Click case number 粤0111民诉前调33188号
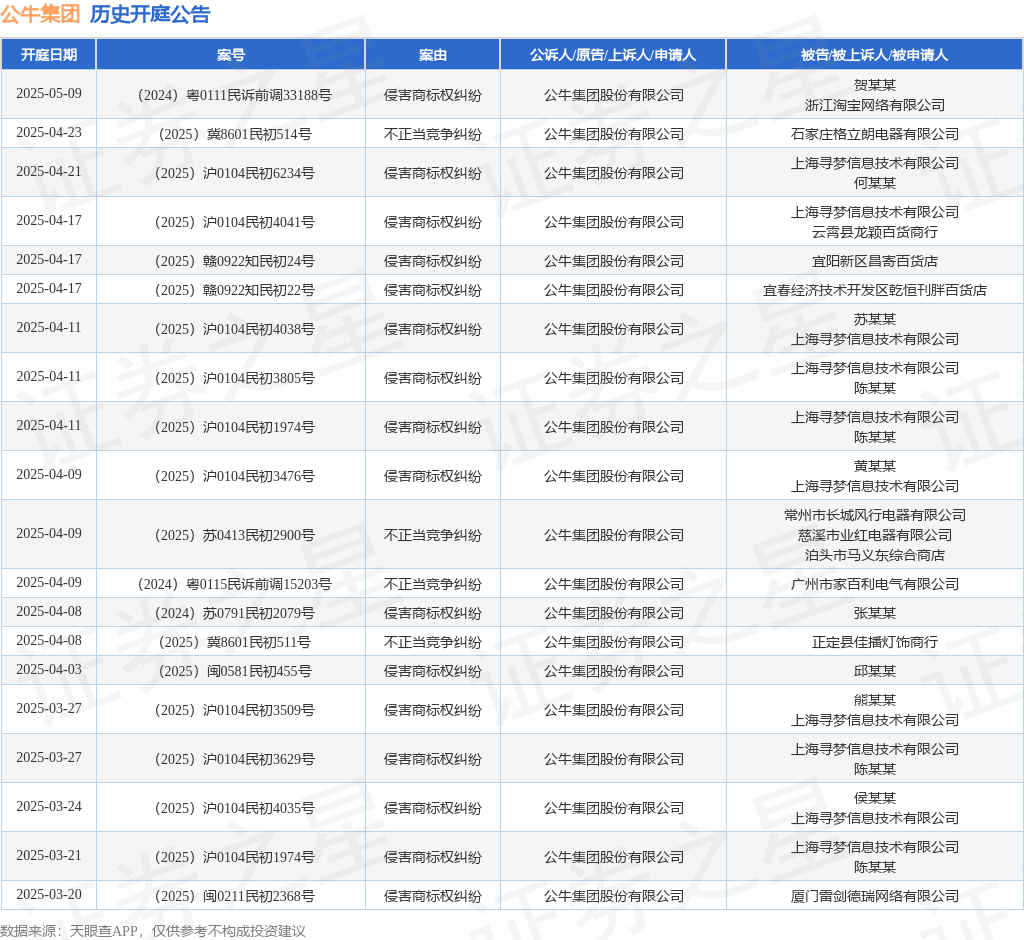1024x940 pixels. 234,95
